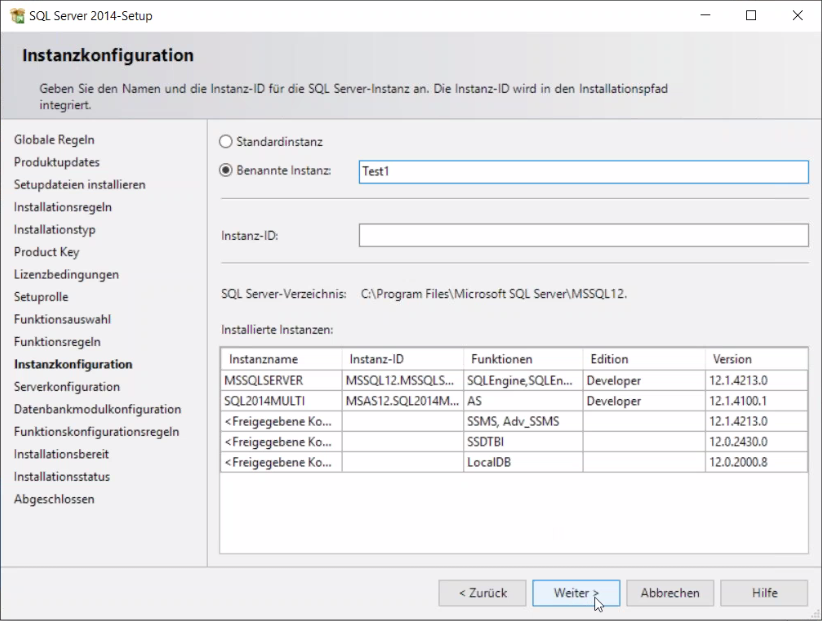822x621 pixels.
Task: Open the Globale Regeln setup step
Action: click(x=61, y=140)
